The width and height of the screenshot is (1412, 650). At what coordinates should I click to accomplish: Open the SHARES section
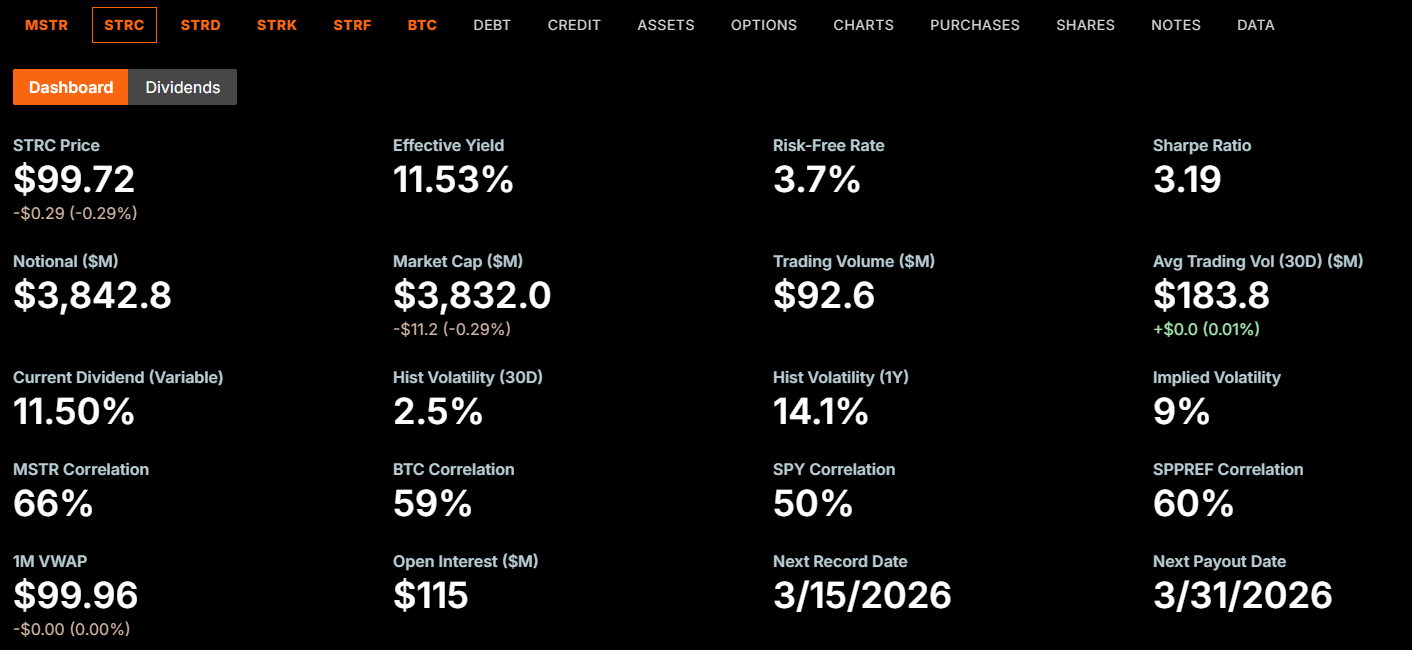tap(1085, 25)
